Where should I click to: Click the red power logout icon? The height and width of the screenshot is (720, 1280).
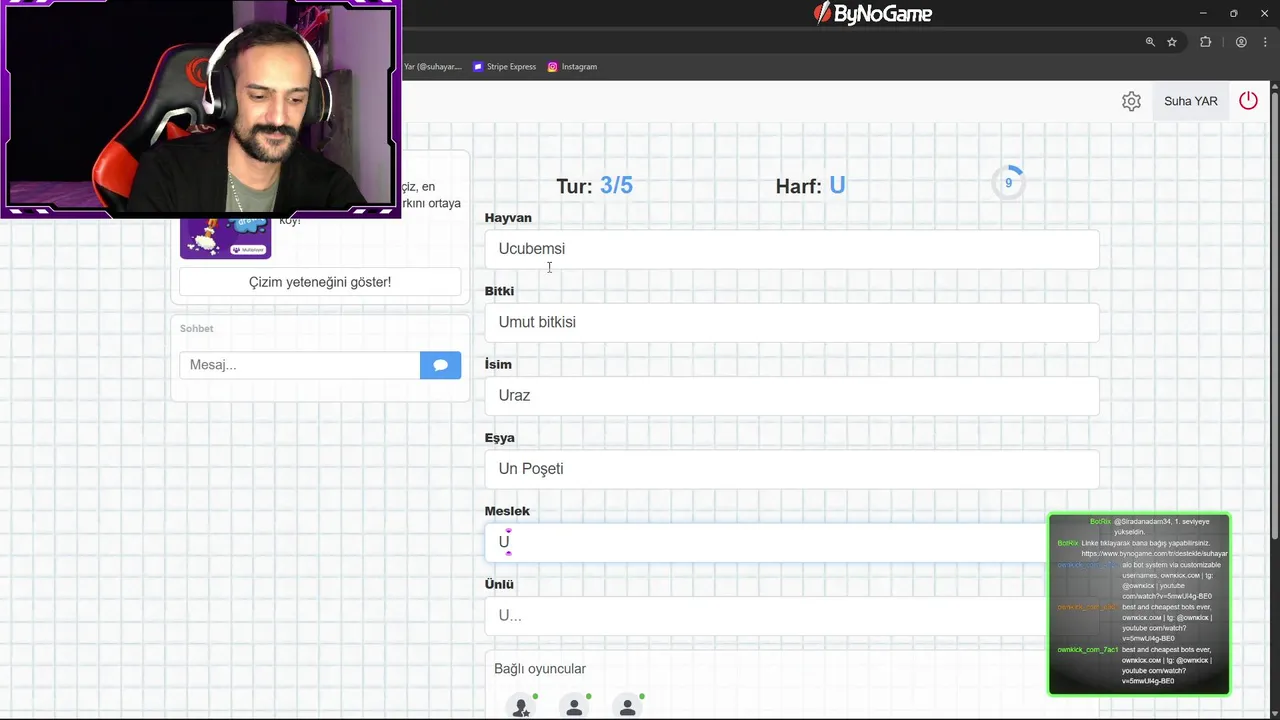pos(1248,101)
